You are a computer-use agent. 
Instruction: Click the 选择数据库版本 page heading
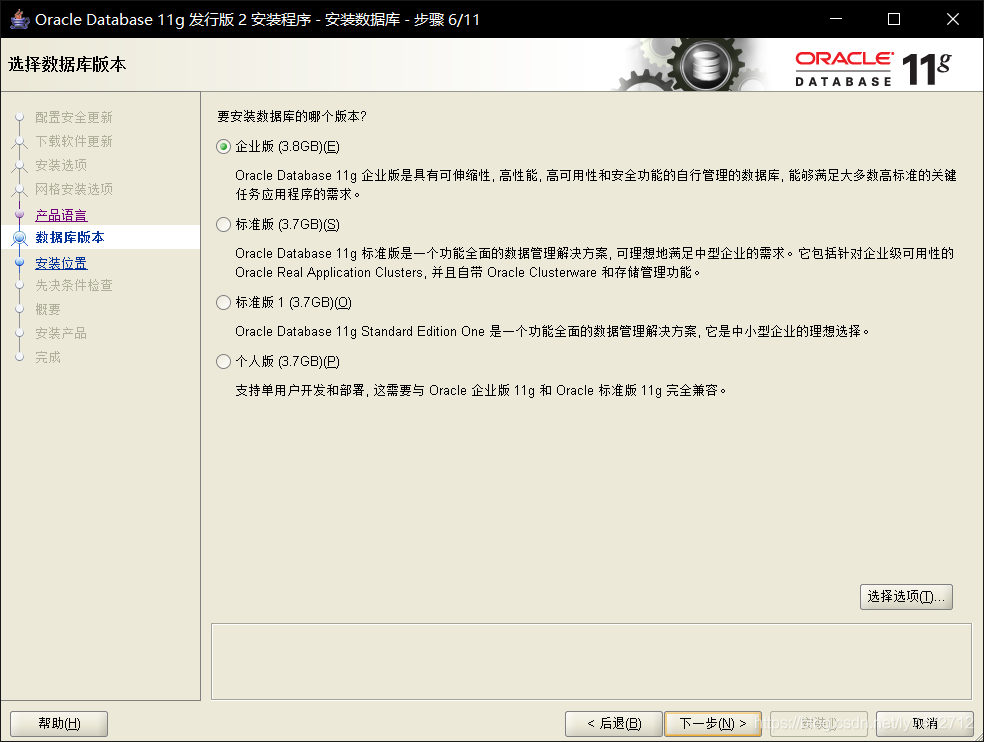pyautogui.click(x=67, y=65)
